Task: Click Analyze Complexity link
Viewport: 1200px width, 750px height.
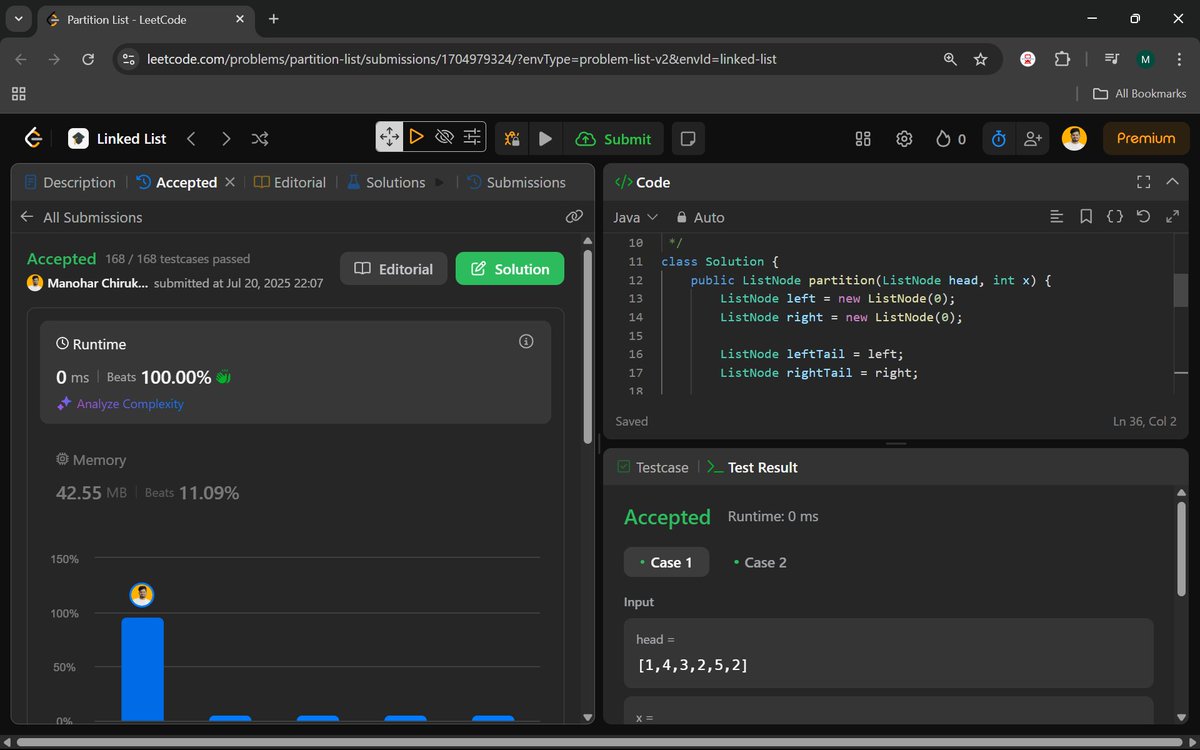Action: [x=120, y=404]
